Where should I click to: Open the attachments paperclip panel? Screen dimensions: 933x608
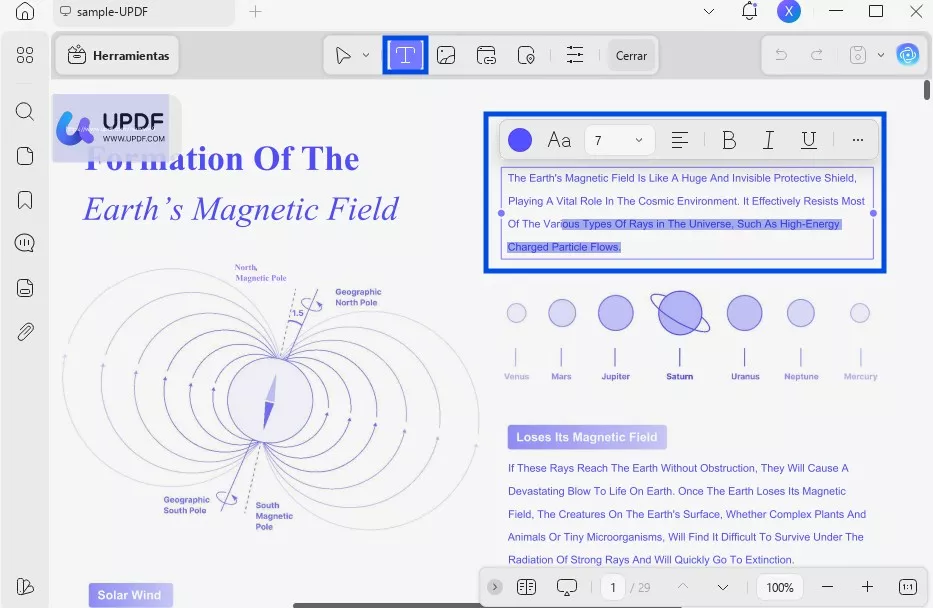point(25,332)
